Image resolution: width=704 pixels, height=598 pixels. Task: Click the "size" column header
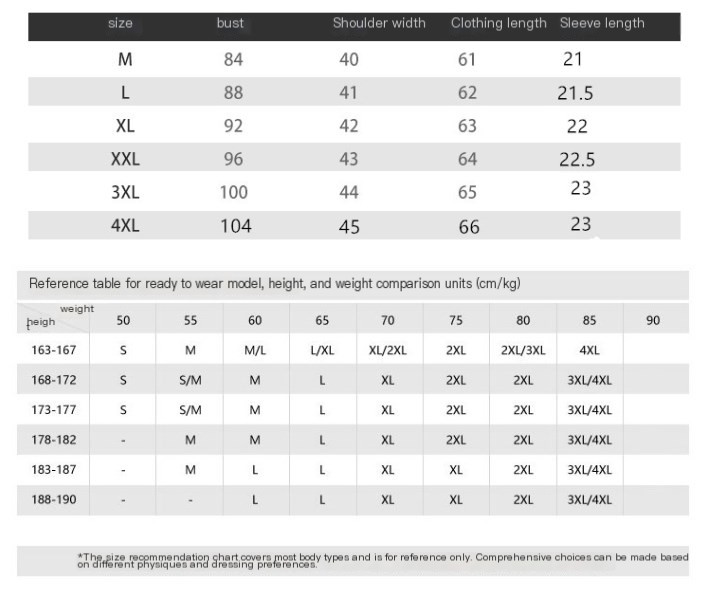(120, 23)
